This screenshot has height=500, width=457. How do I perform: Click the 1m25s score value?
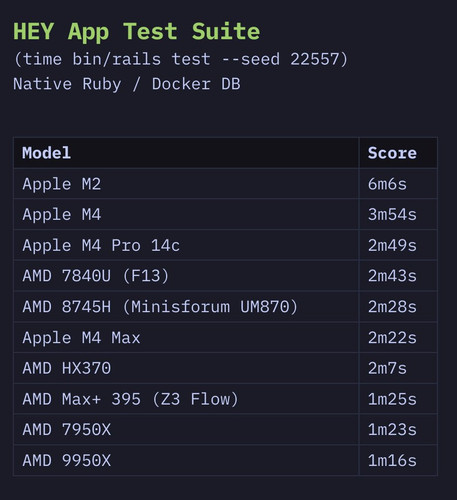(392, 399)
